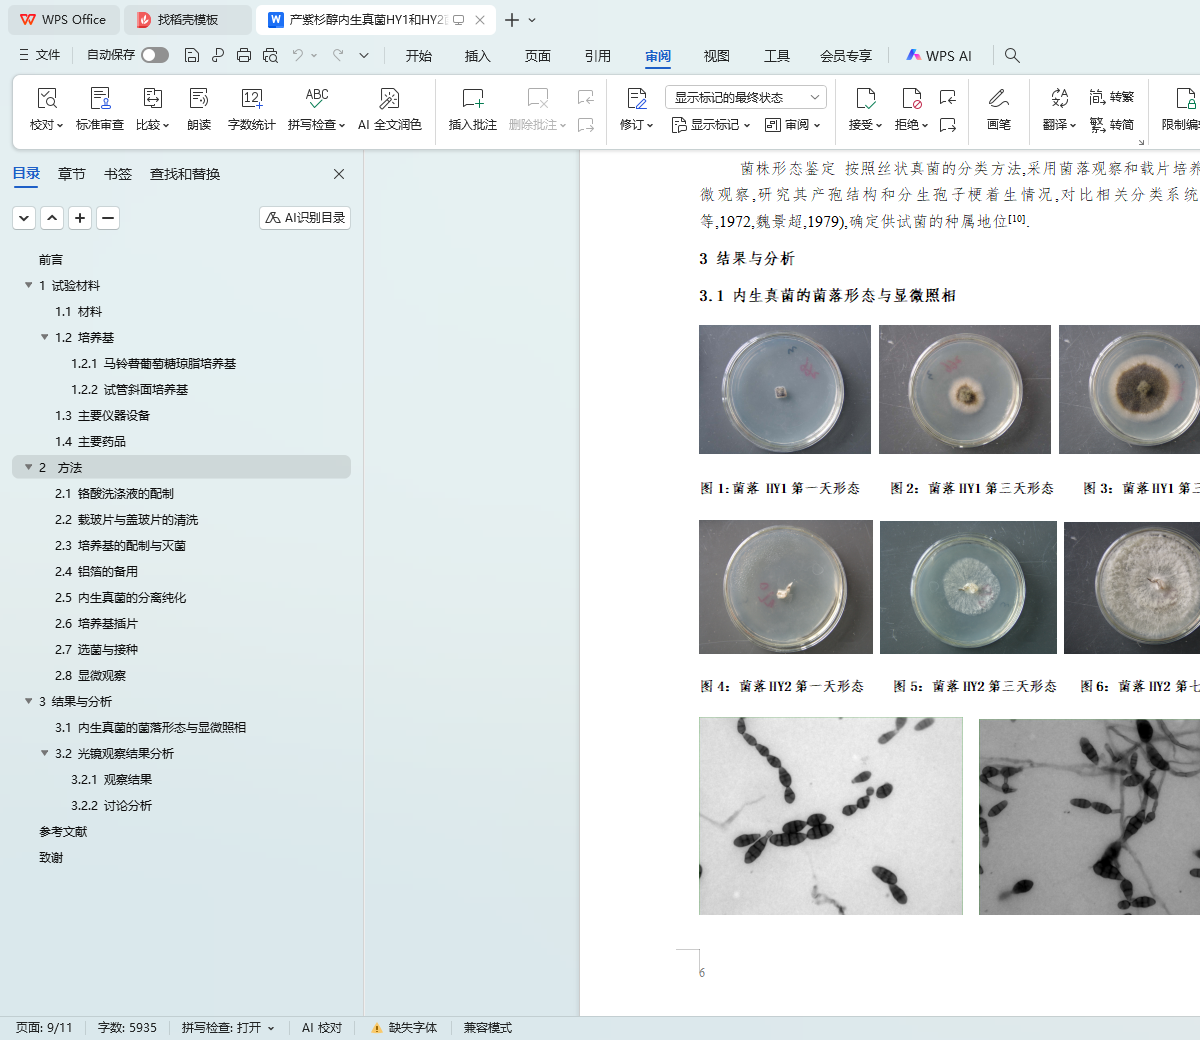The image size is (1200, 1040).
Task: Undo the last action
Action: pyautogui.click(x=298, y=55)
